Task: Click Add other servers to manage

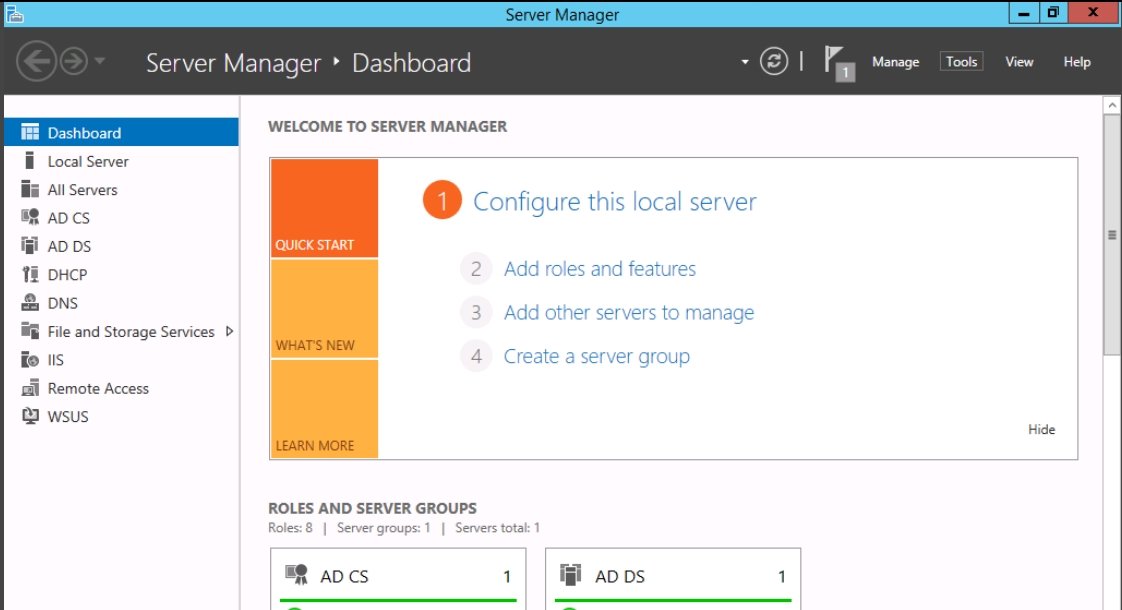Action: 629,313
